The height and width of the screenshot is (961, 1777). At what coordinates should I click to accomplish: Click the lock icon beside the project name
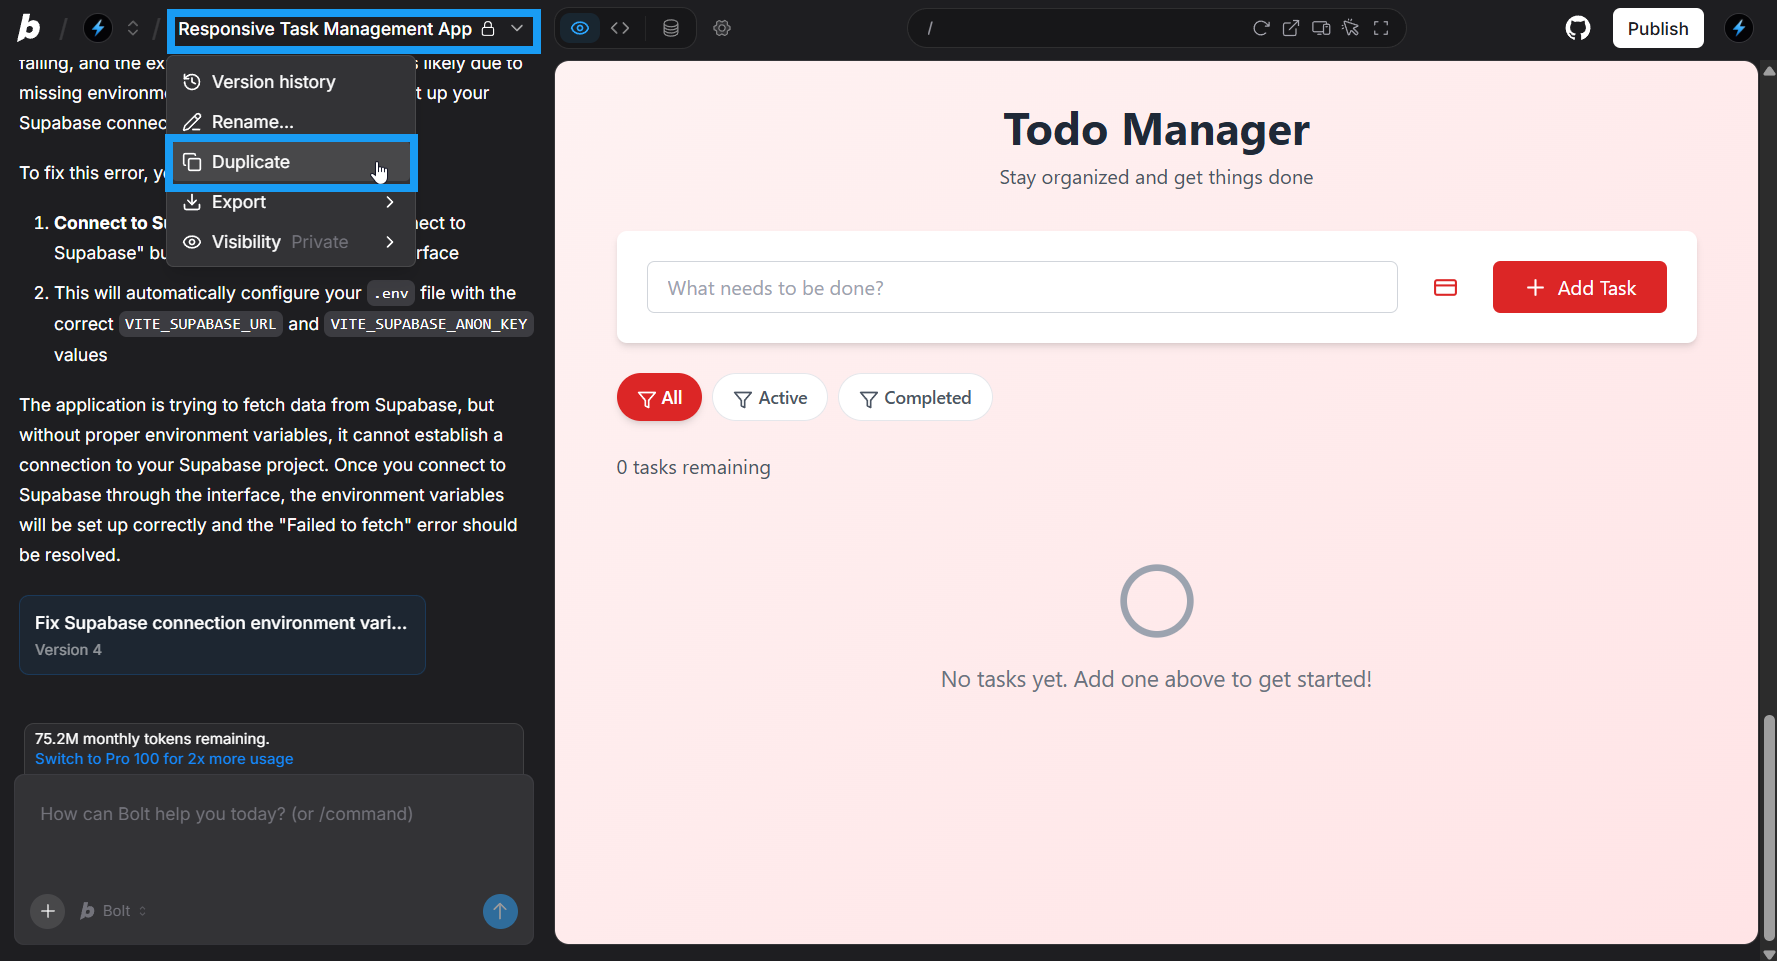tap(488, 28)
